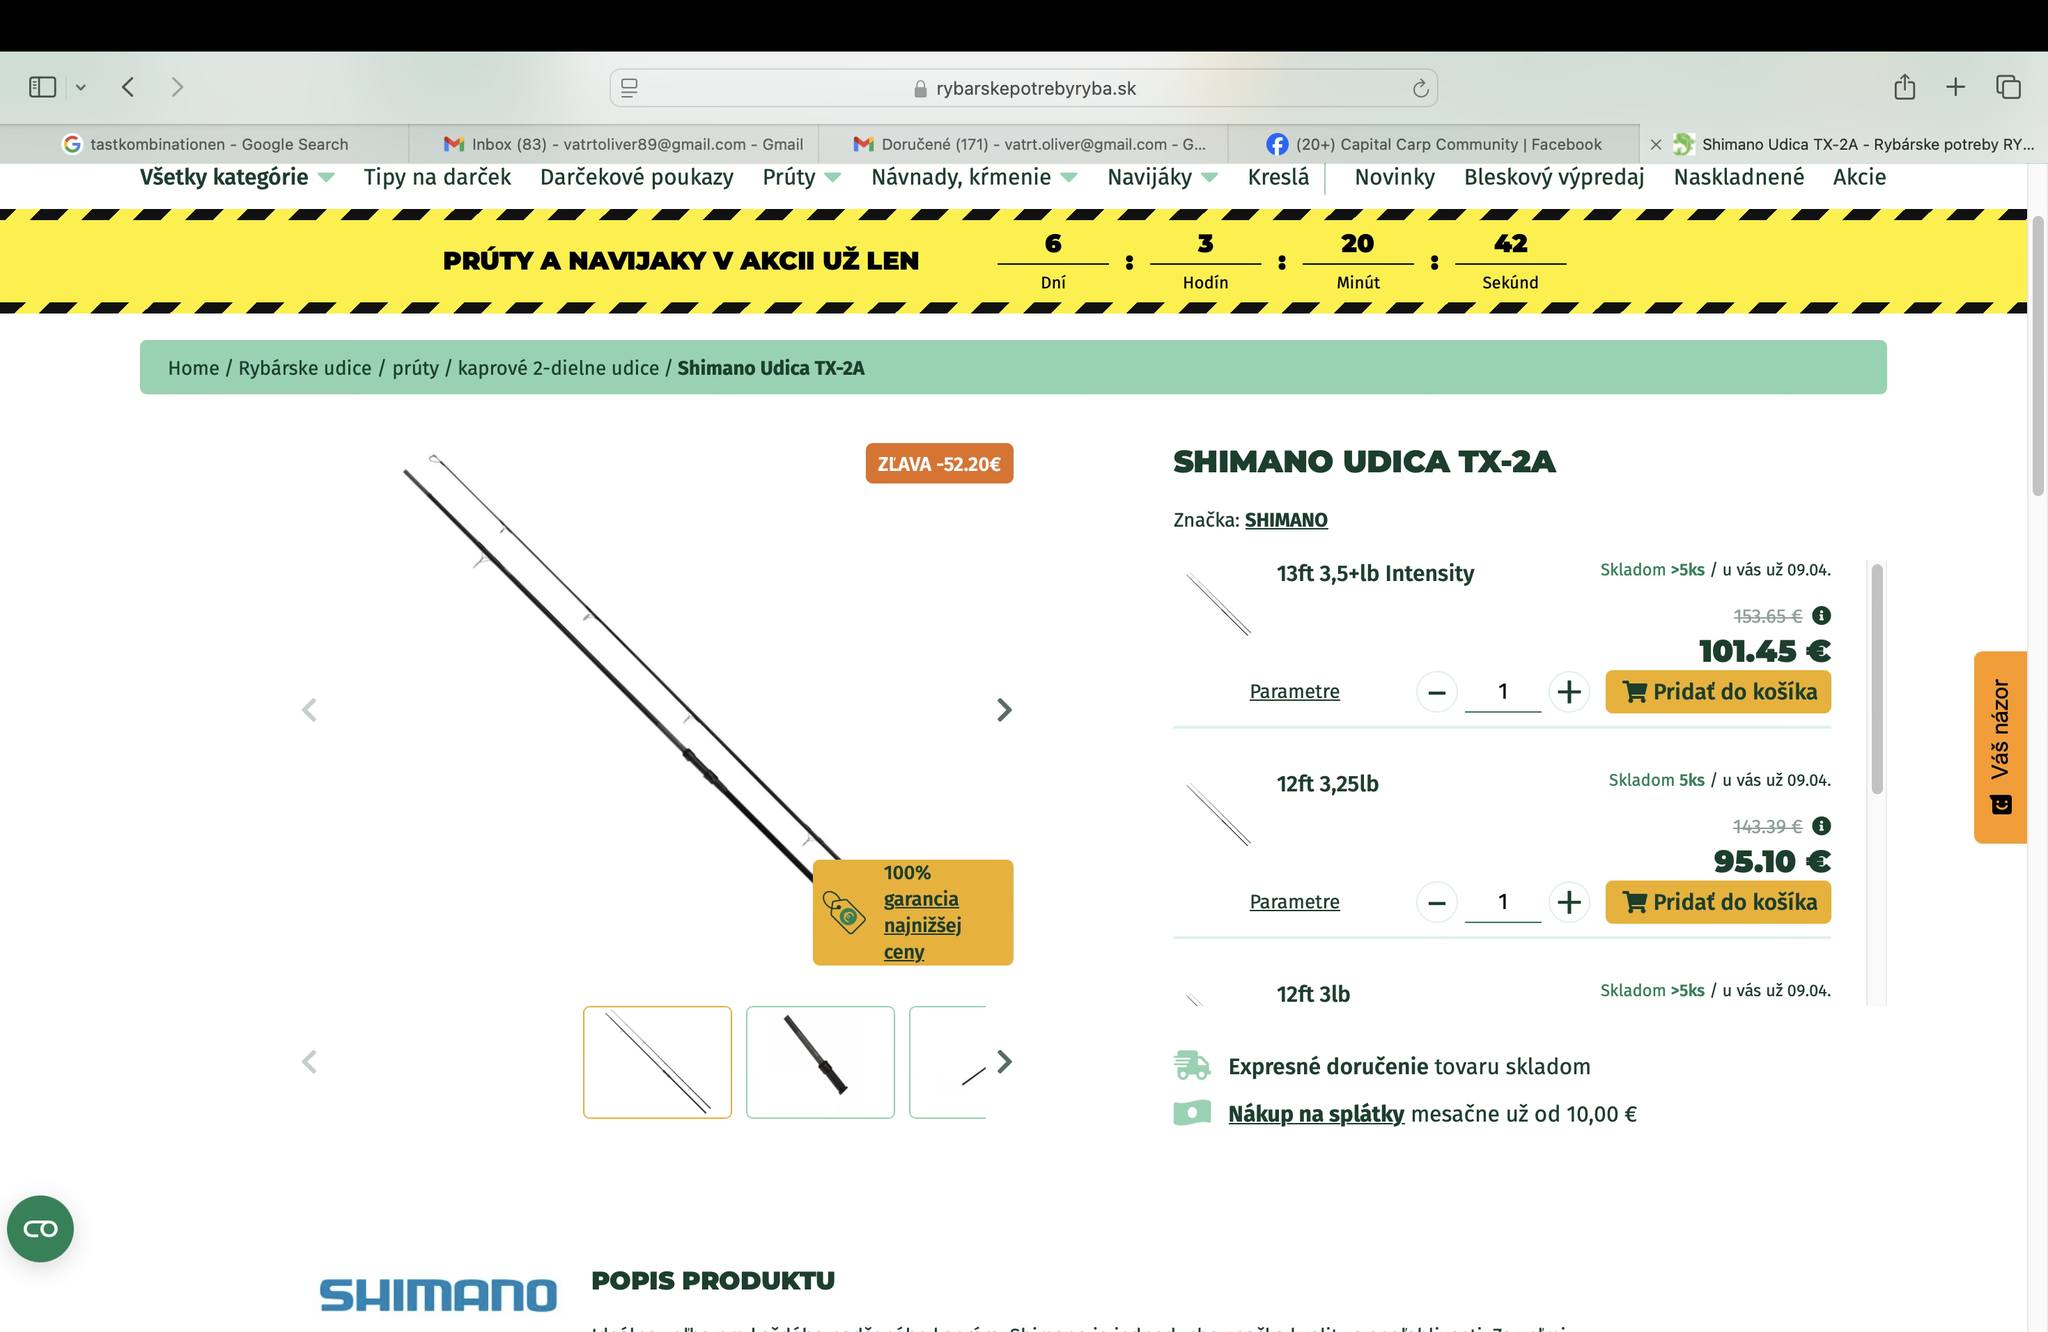Open Rybárske udice breadcrumb link
Viewport: 2048px width, 1332px height.
pyautogui.click(x=305, y=368)
